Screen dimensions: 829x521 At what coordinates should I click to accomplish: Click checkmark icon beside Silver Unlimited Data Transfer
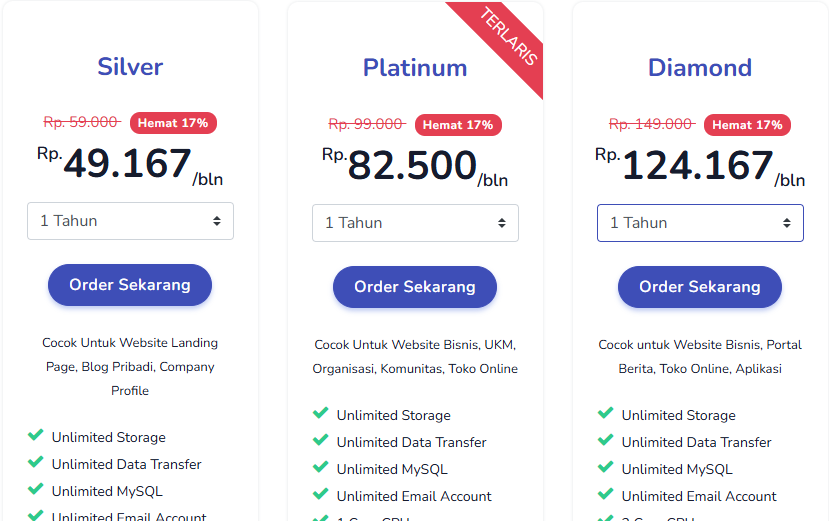(x=35, y=462)
